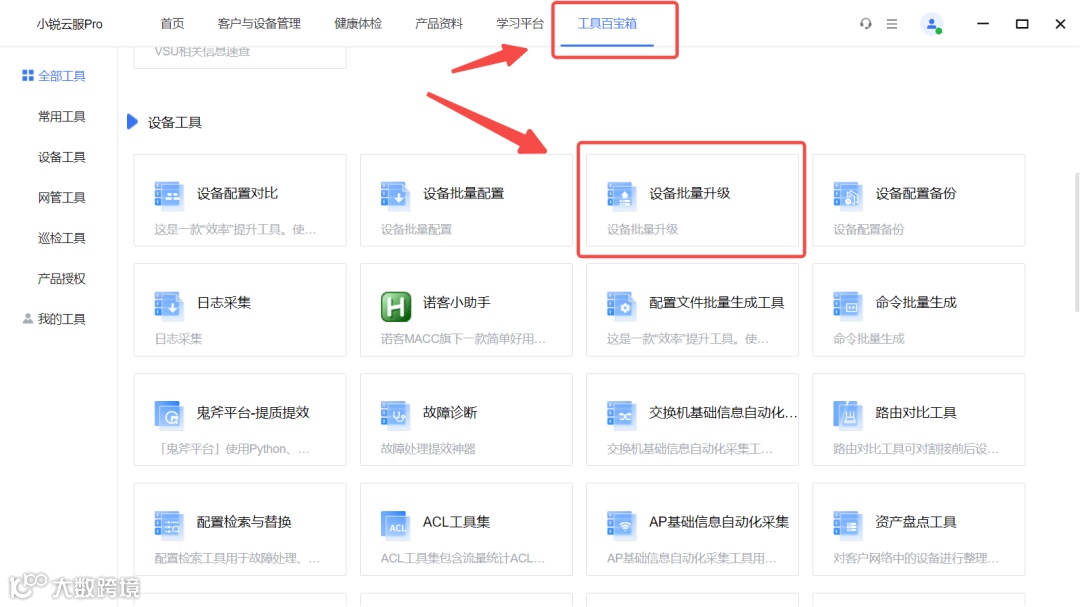Image resolution: width=1080 pixels, height=607 pixels.
Task: Minimize the 小锐云服Pro window
Action: tap(983, 24)
